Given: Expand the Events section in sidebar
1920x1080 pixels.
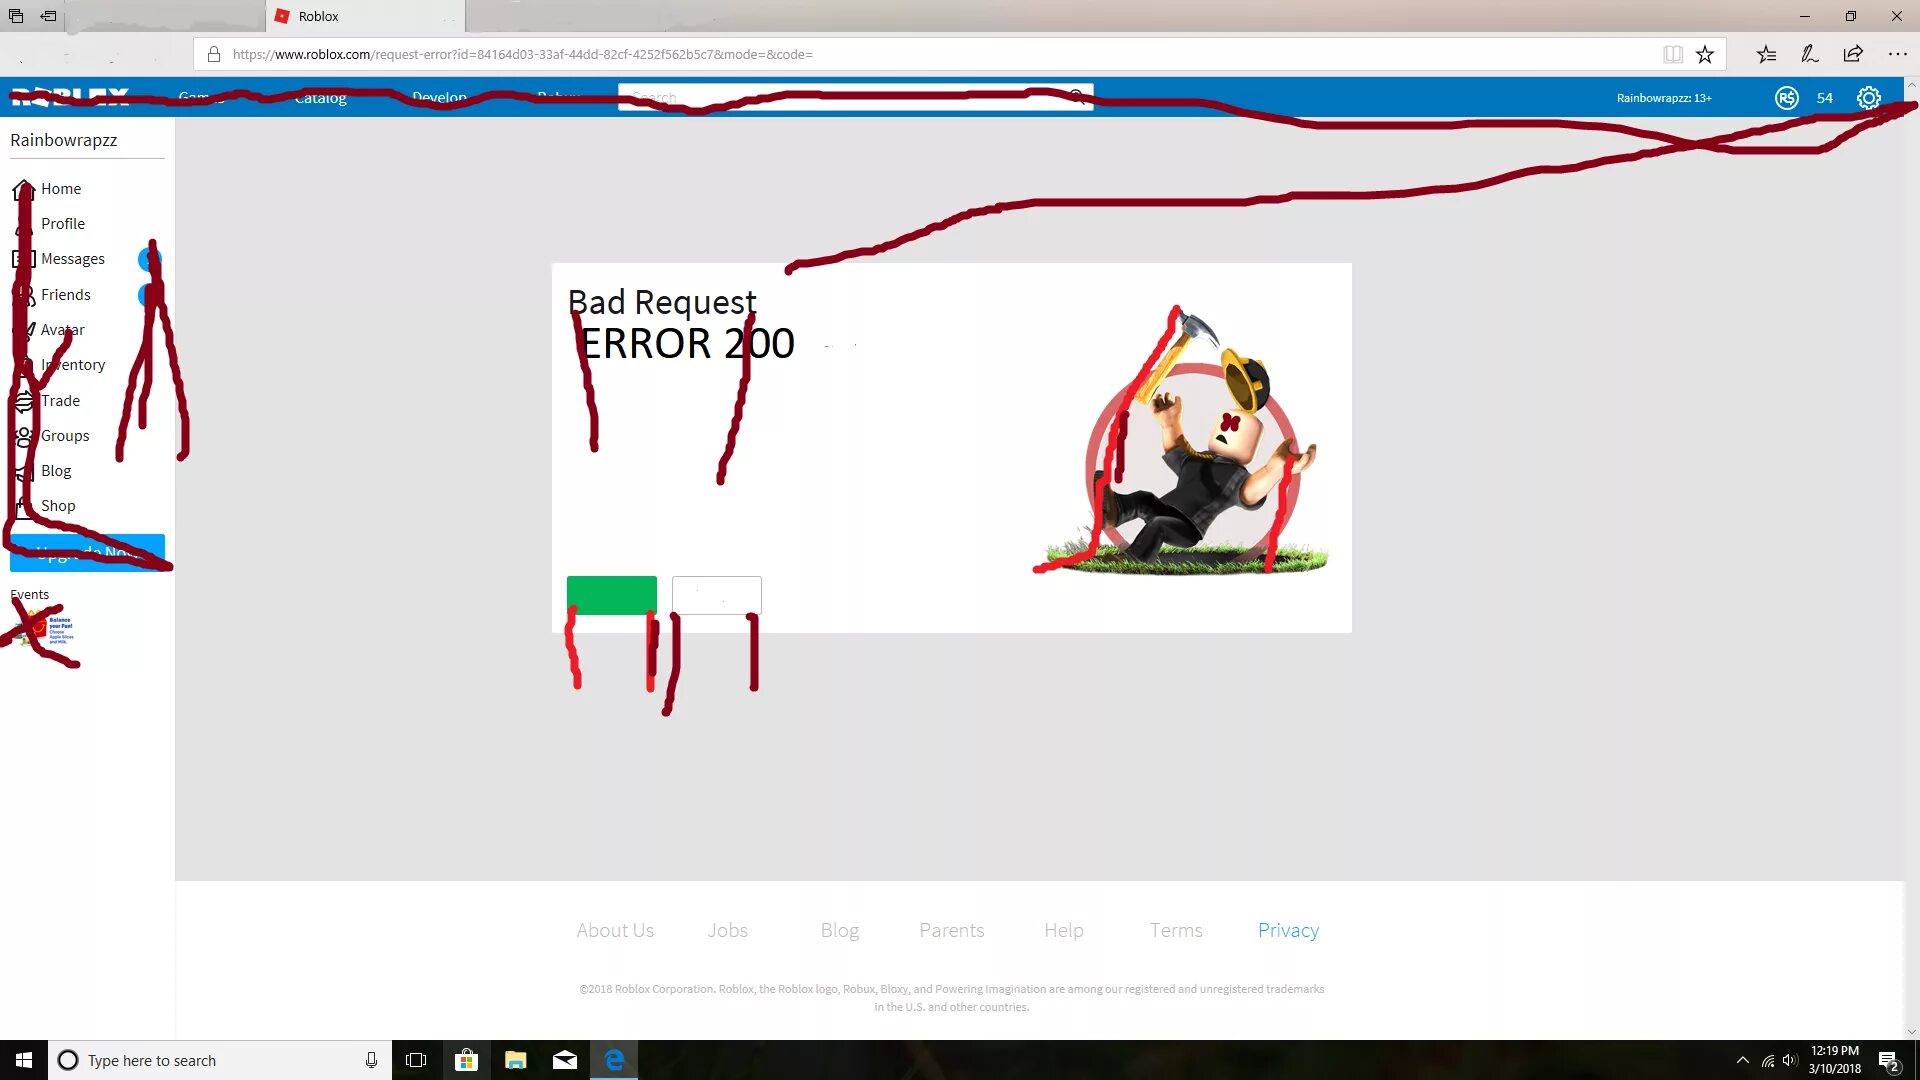Looking at the screenshot, I should pyautogui.click(x=29, y=593).
